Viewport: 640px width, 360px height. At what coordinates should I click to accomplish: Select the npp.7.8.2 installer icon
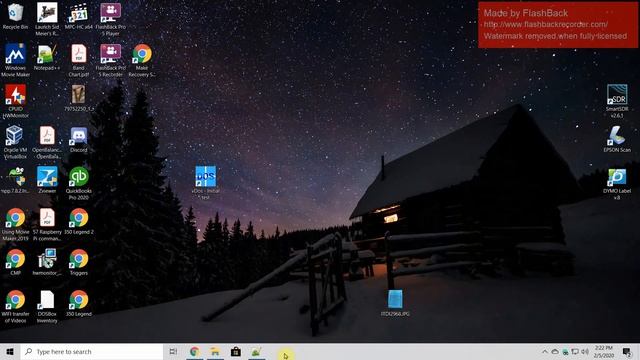coord(15,180)
